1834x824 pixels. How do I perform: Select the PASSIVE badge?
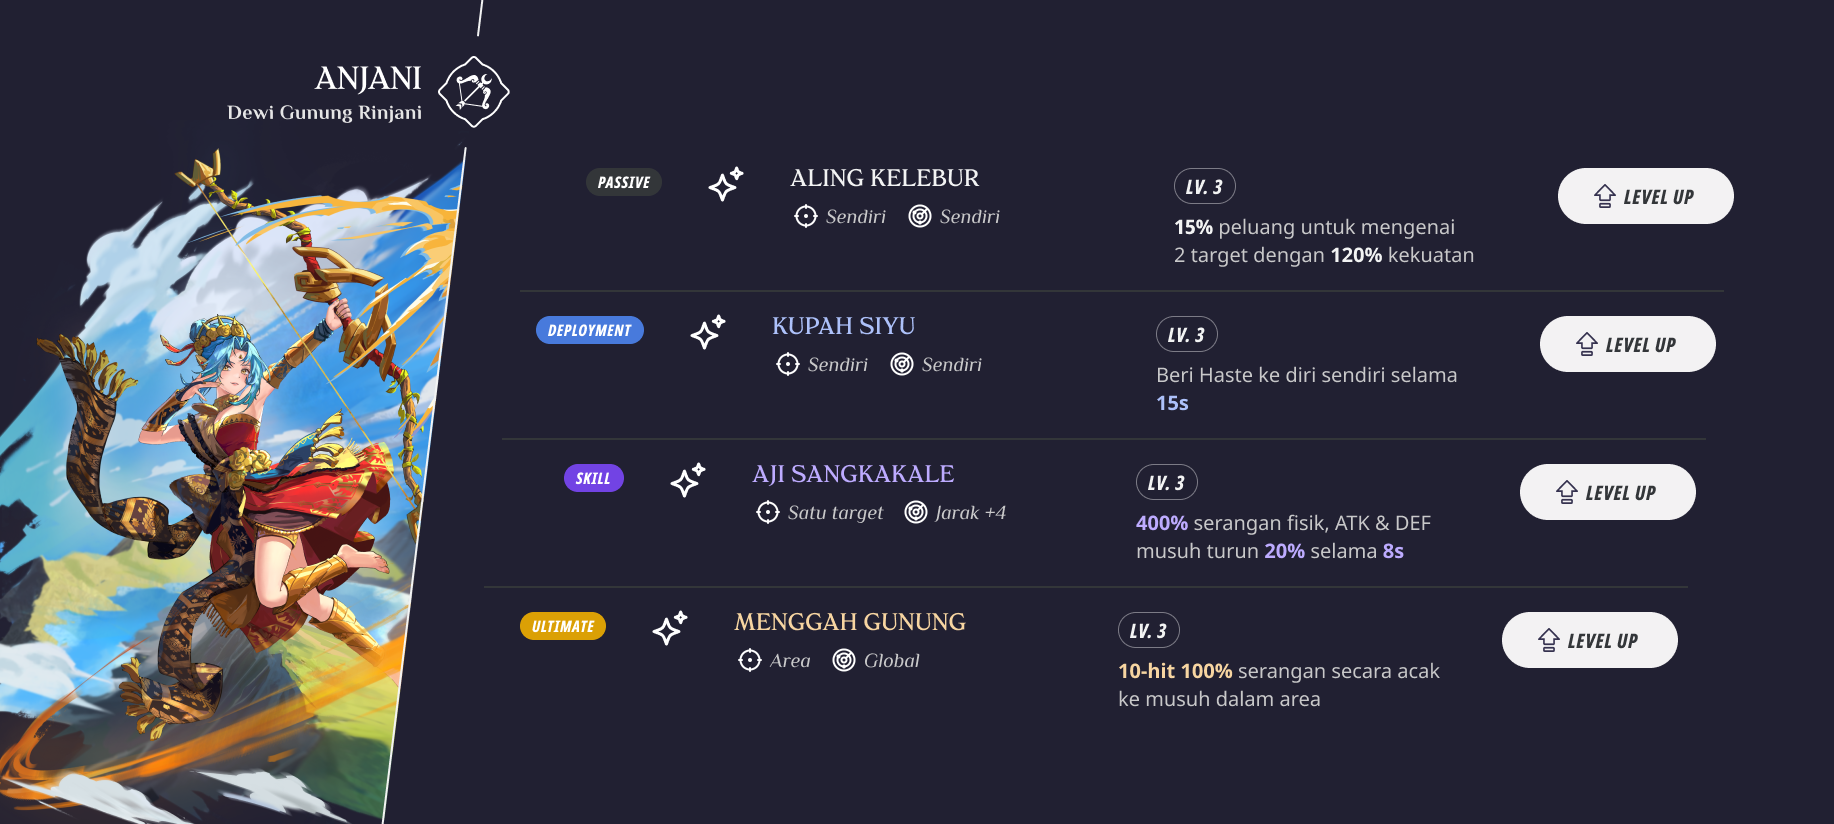tap(624, 182)
